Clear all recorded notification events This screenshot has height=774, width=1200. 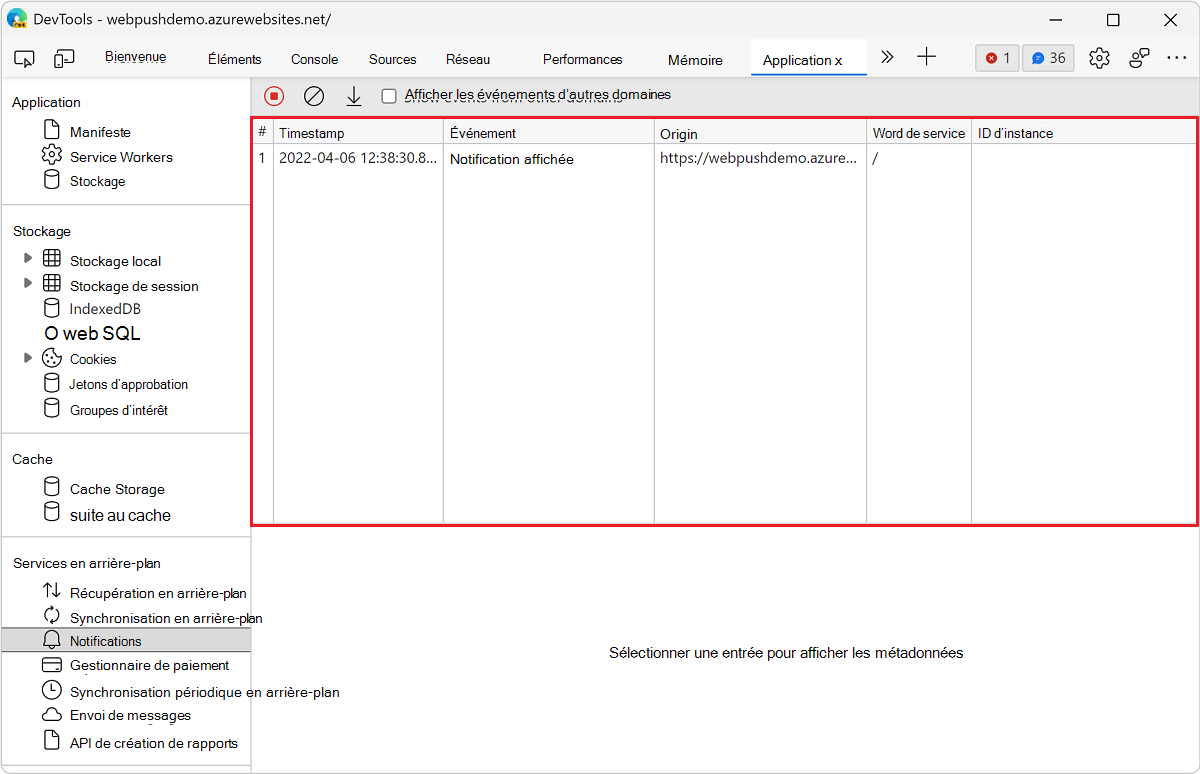313,95
